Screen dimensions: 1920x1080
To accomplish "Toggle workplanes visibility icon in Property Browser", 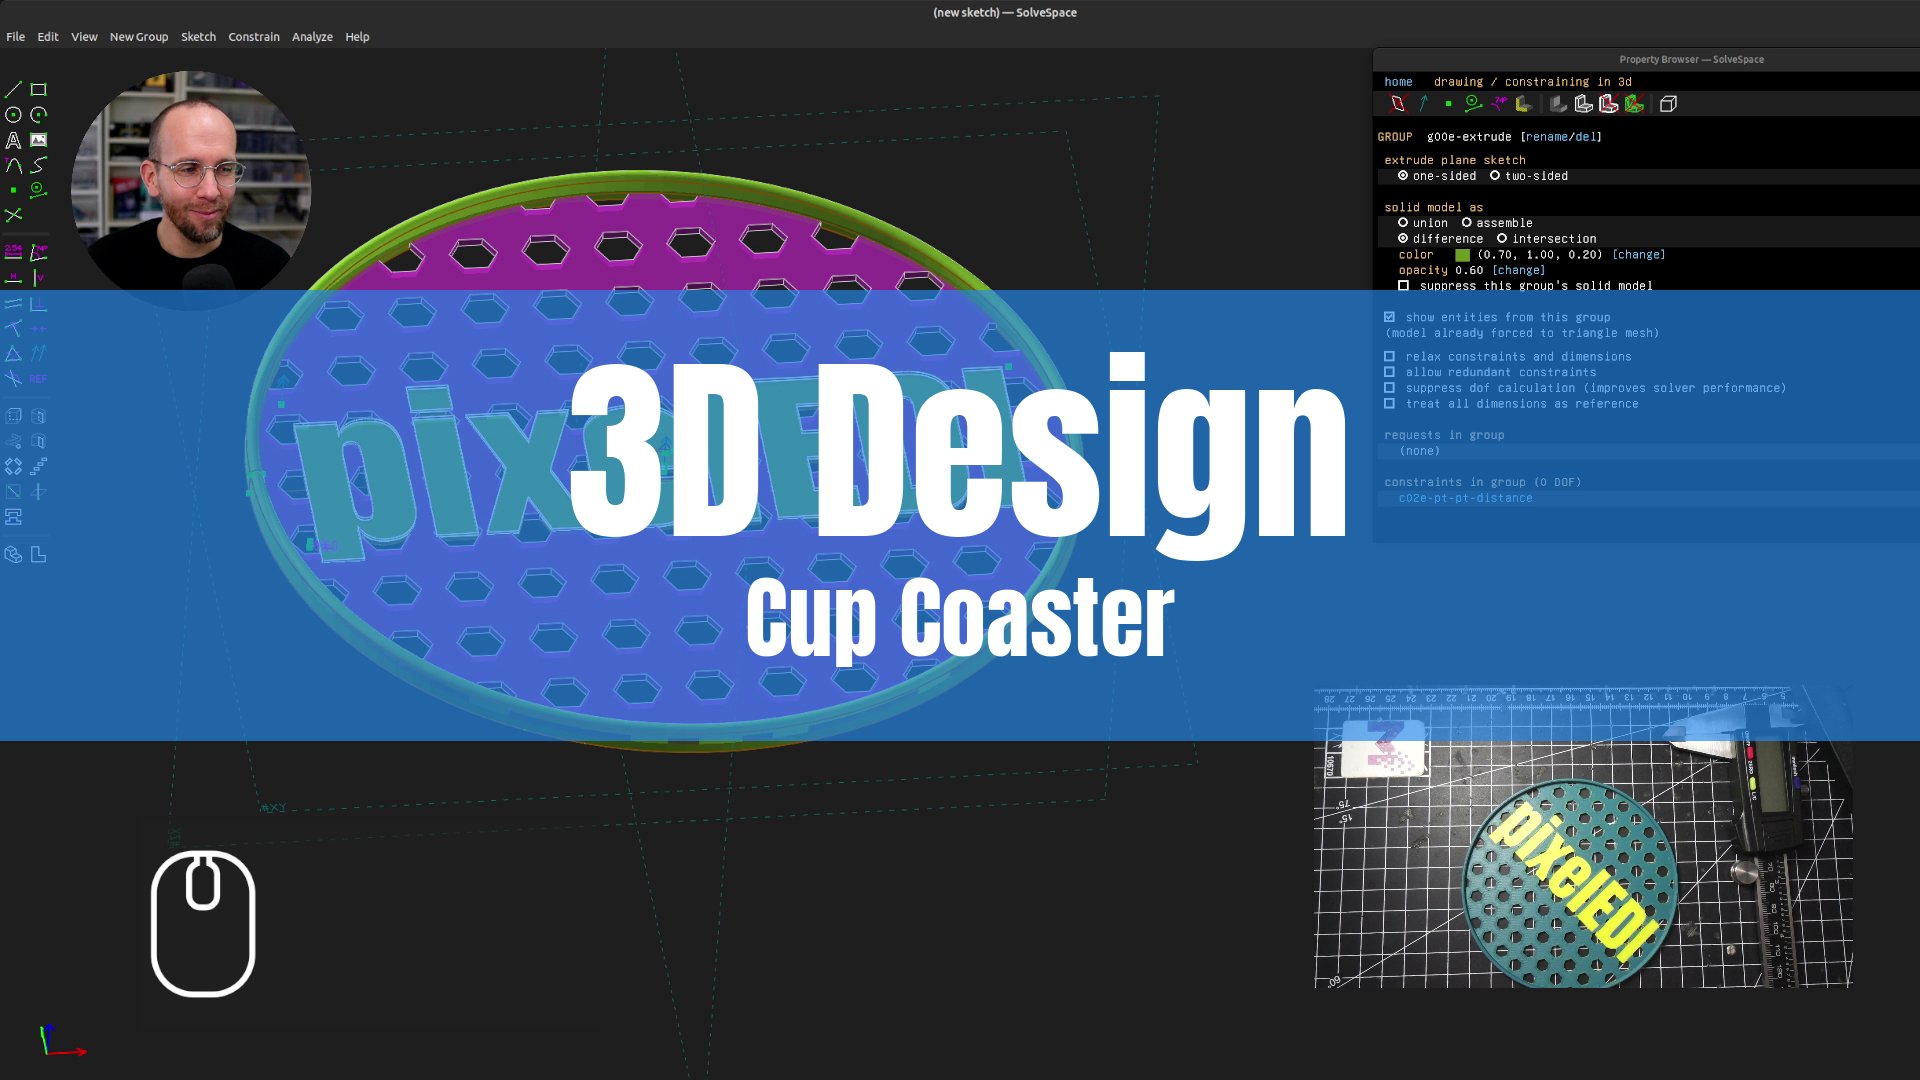I will click(1398, 104).
